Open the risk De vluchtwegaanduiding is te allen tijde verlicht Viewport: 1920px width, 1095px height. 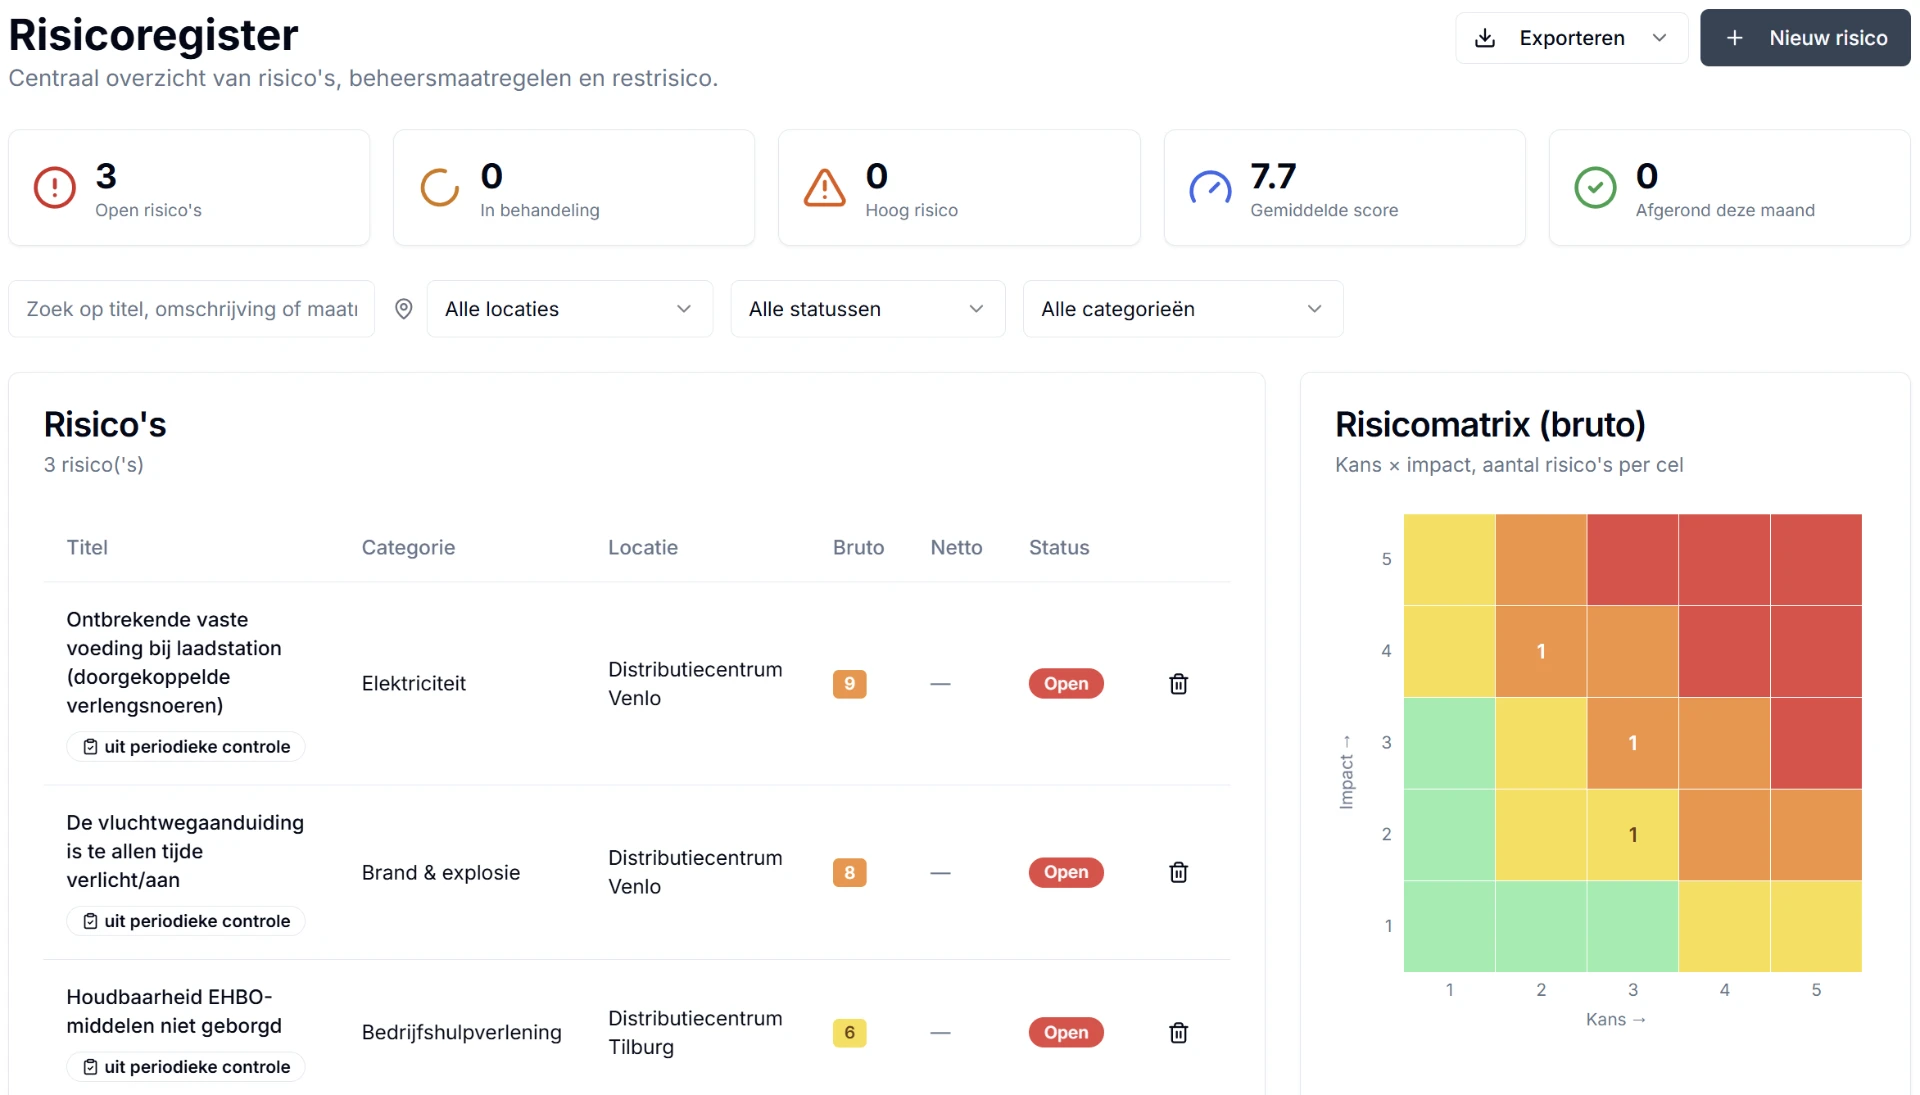point(185,851)
